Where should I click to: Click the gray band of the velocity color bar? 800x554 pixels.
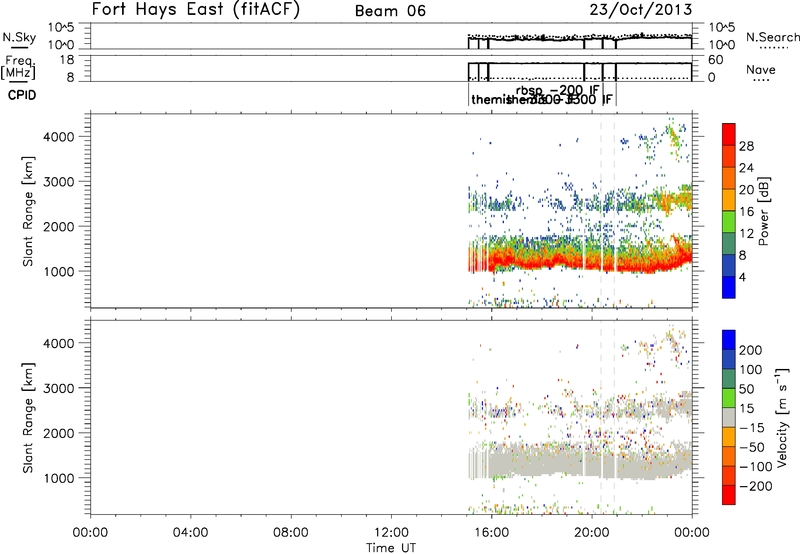(x=729, y=417)
